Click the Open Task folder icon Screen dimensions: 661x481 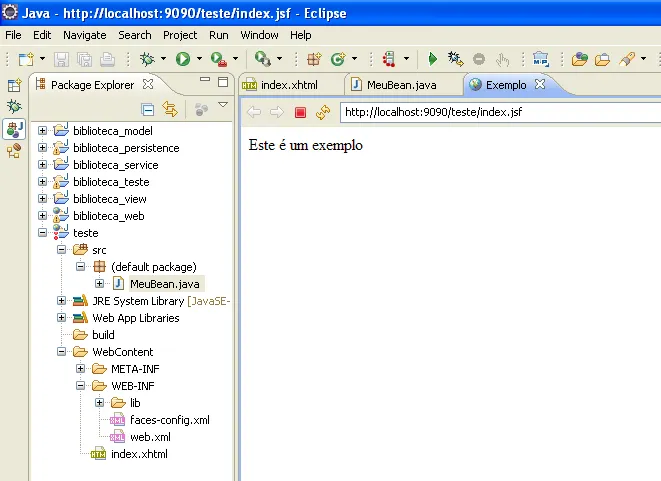coord(602,59)
